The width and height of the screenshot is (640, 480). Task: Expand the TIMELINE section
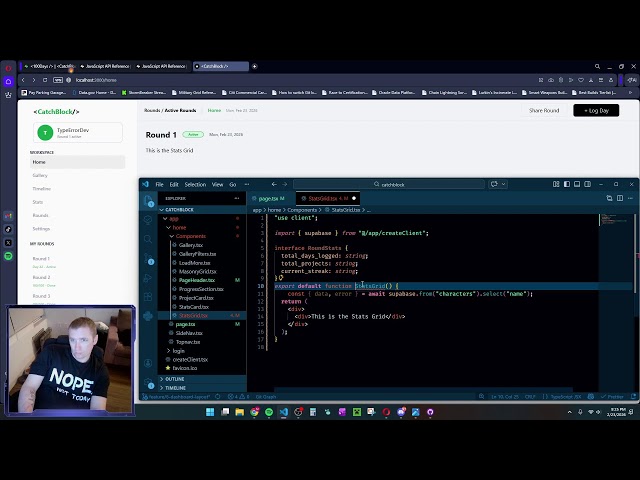point(202,388)
